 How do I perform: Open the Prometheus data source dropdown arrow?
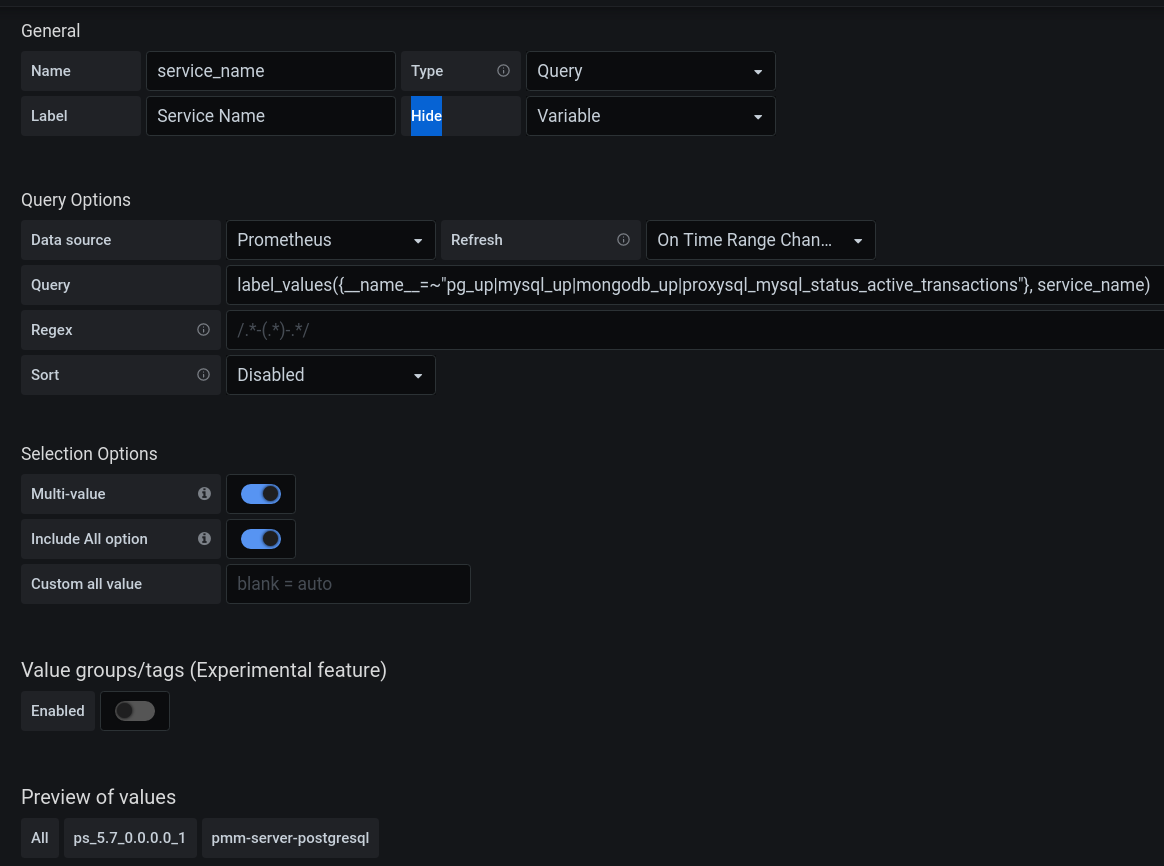pos(418,240)
